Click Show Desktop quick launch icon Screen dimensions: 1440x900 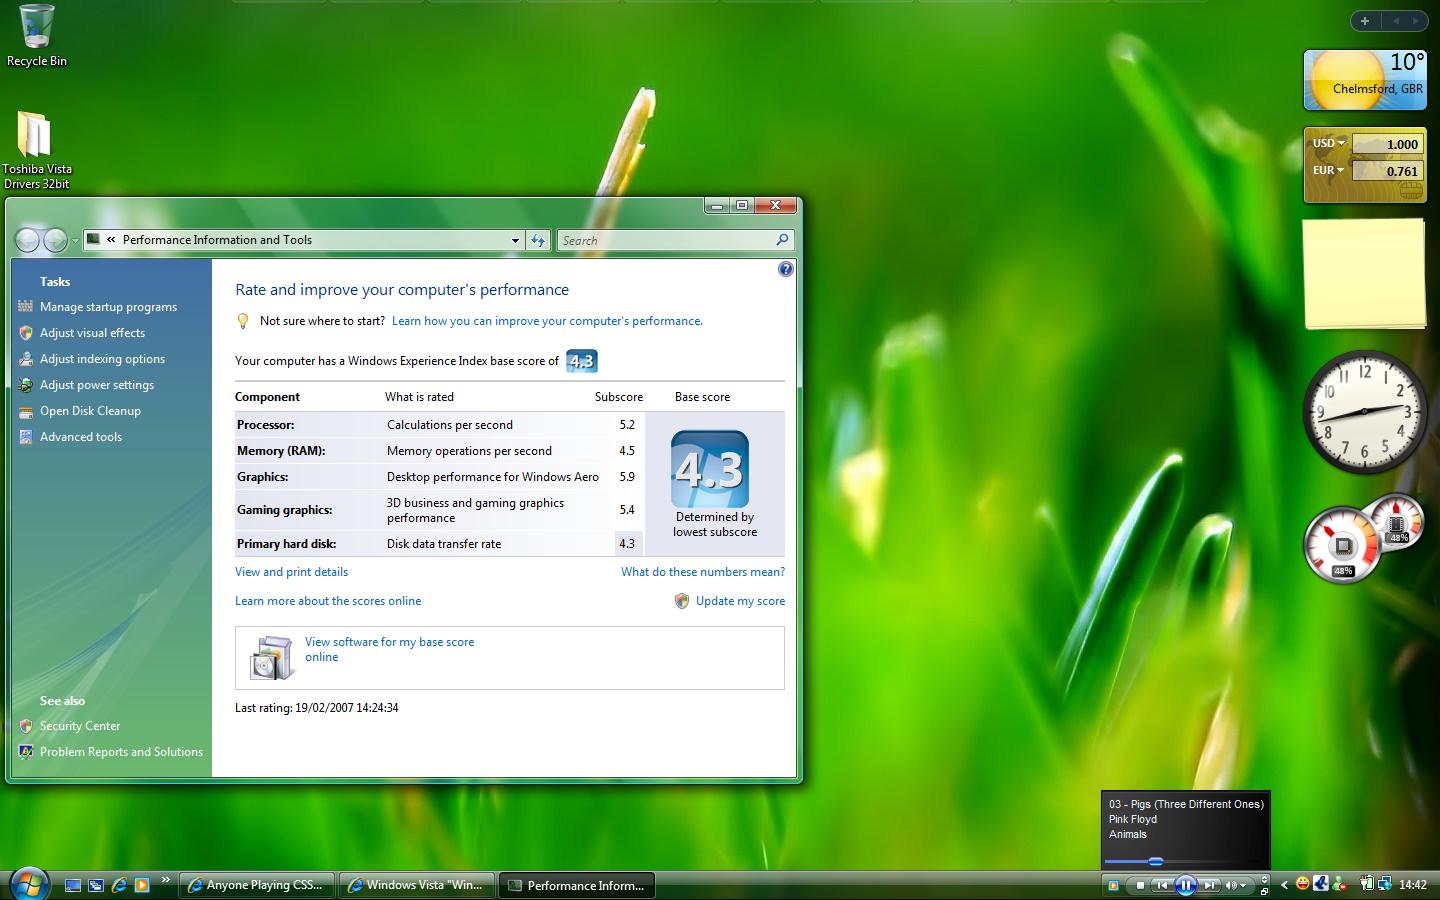[x=73, y=885]
